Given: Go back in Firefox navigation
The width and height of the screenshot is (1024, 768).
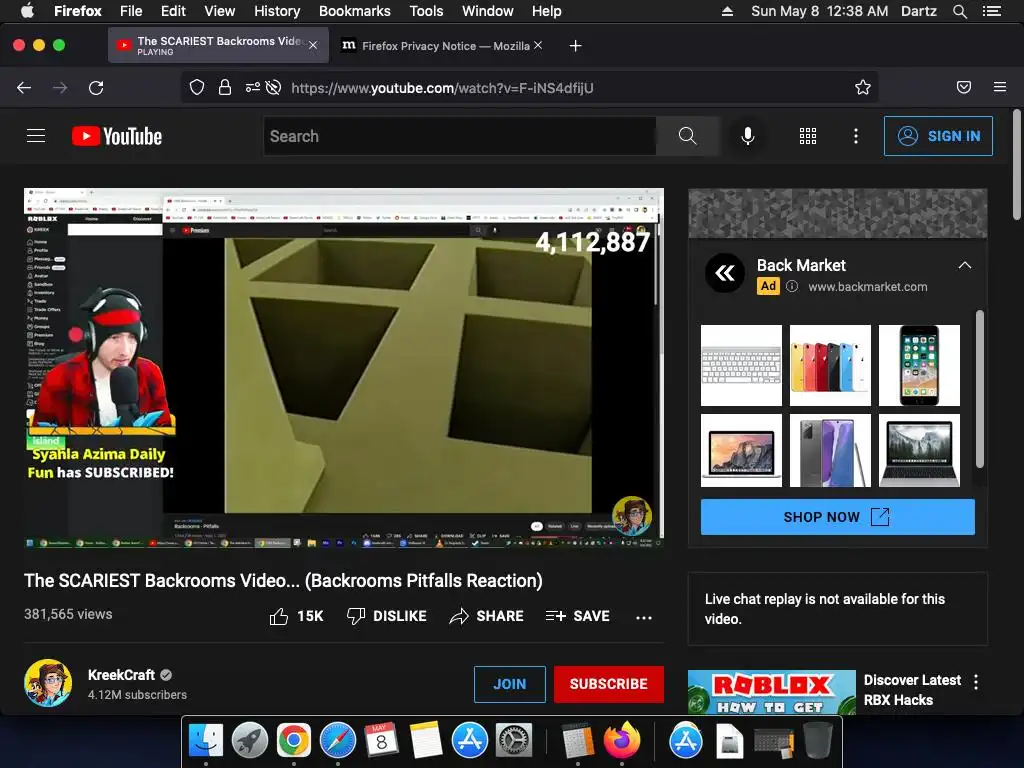Looking at the screenshot, I should (x=24, y=88).
